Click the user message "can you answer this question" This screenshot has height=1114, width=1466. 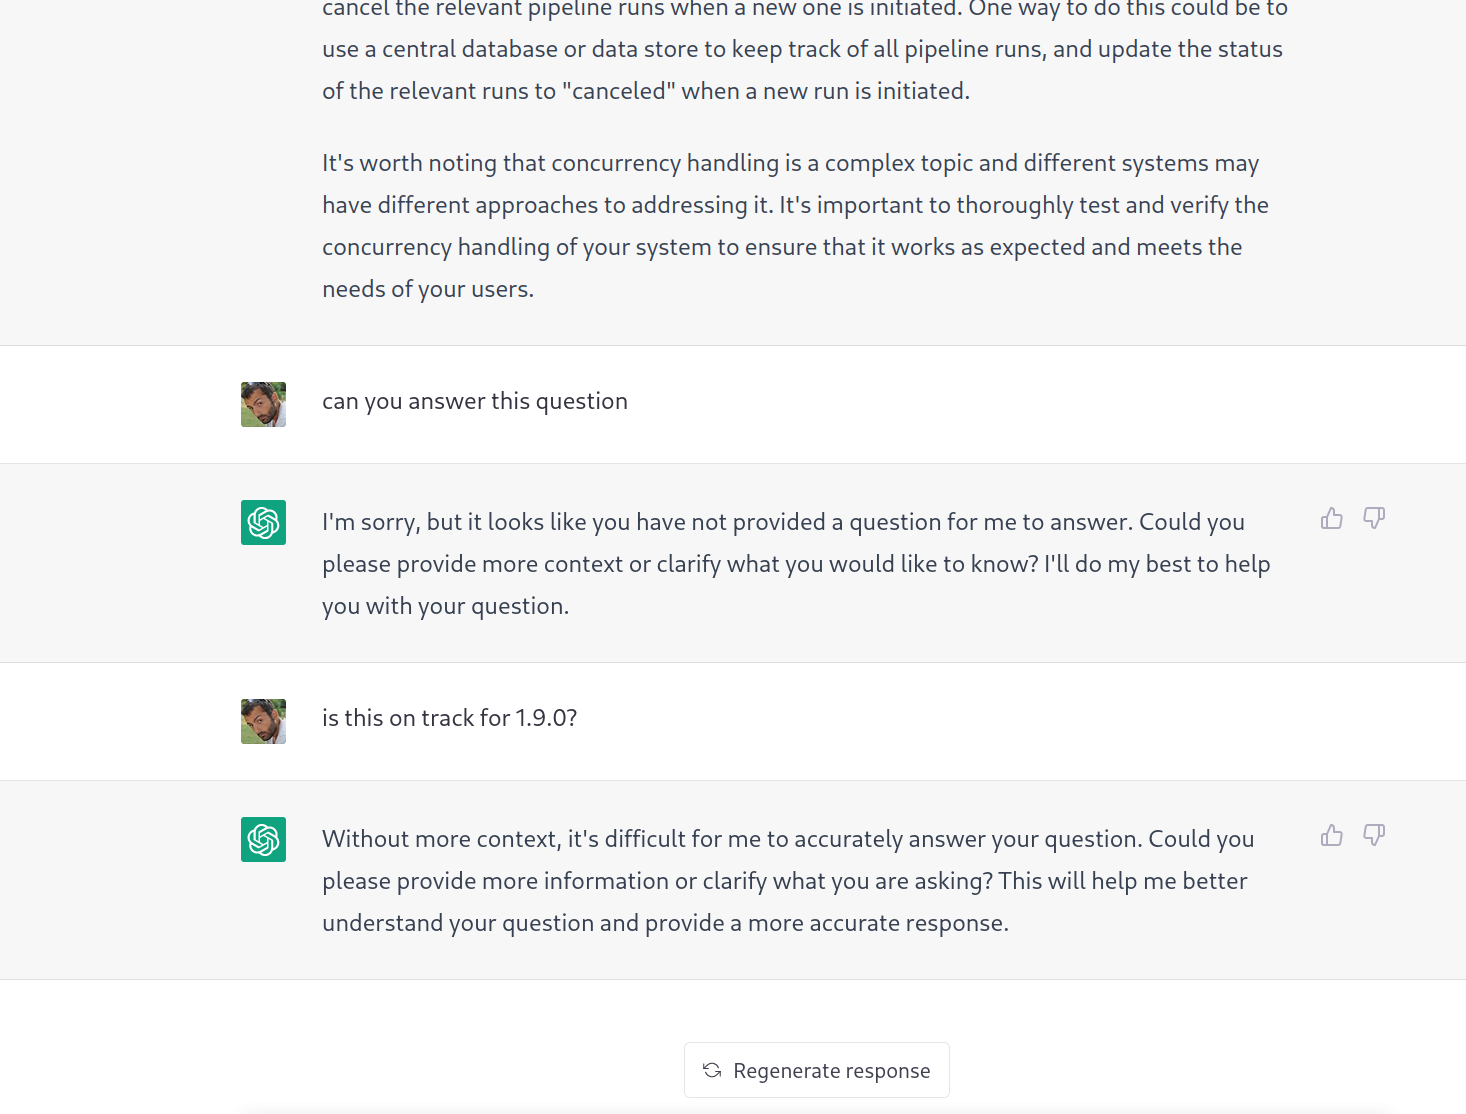pyautogui.click(x=474, y=401)
